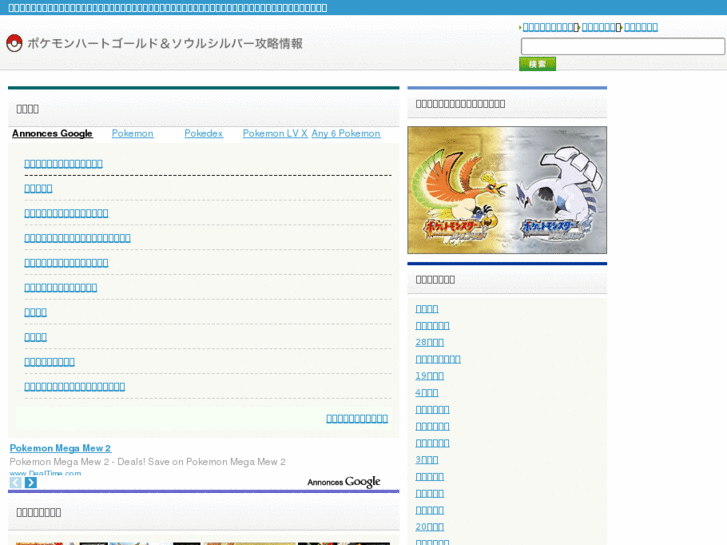Focus the search text field in header

pyautogui.click(x=623, y=46)
